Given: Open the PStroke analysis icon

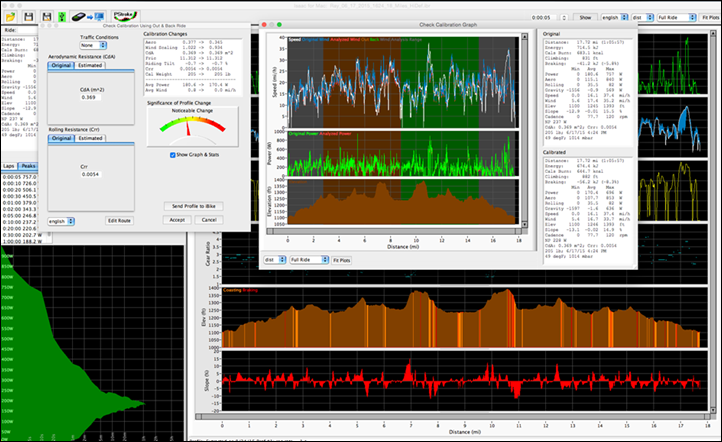Looking at the screenshot, I should point(125,17).
